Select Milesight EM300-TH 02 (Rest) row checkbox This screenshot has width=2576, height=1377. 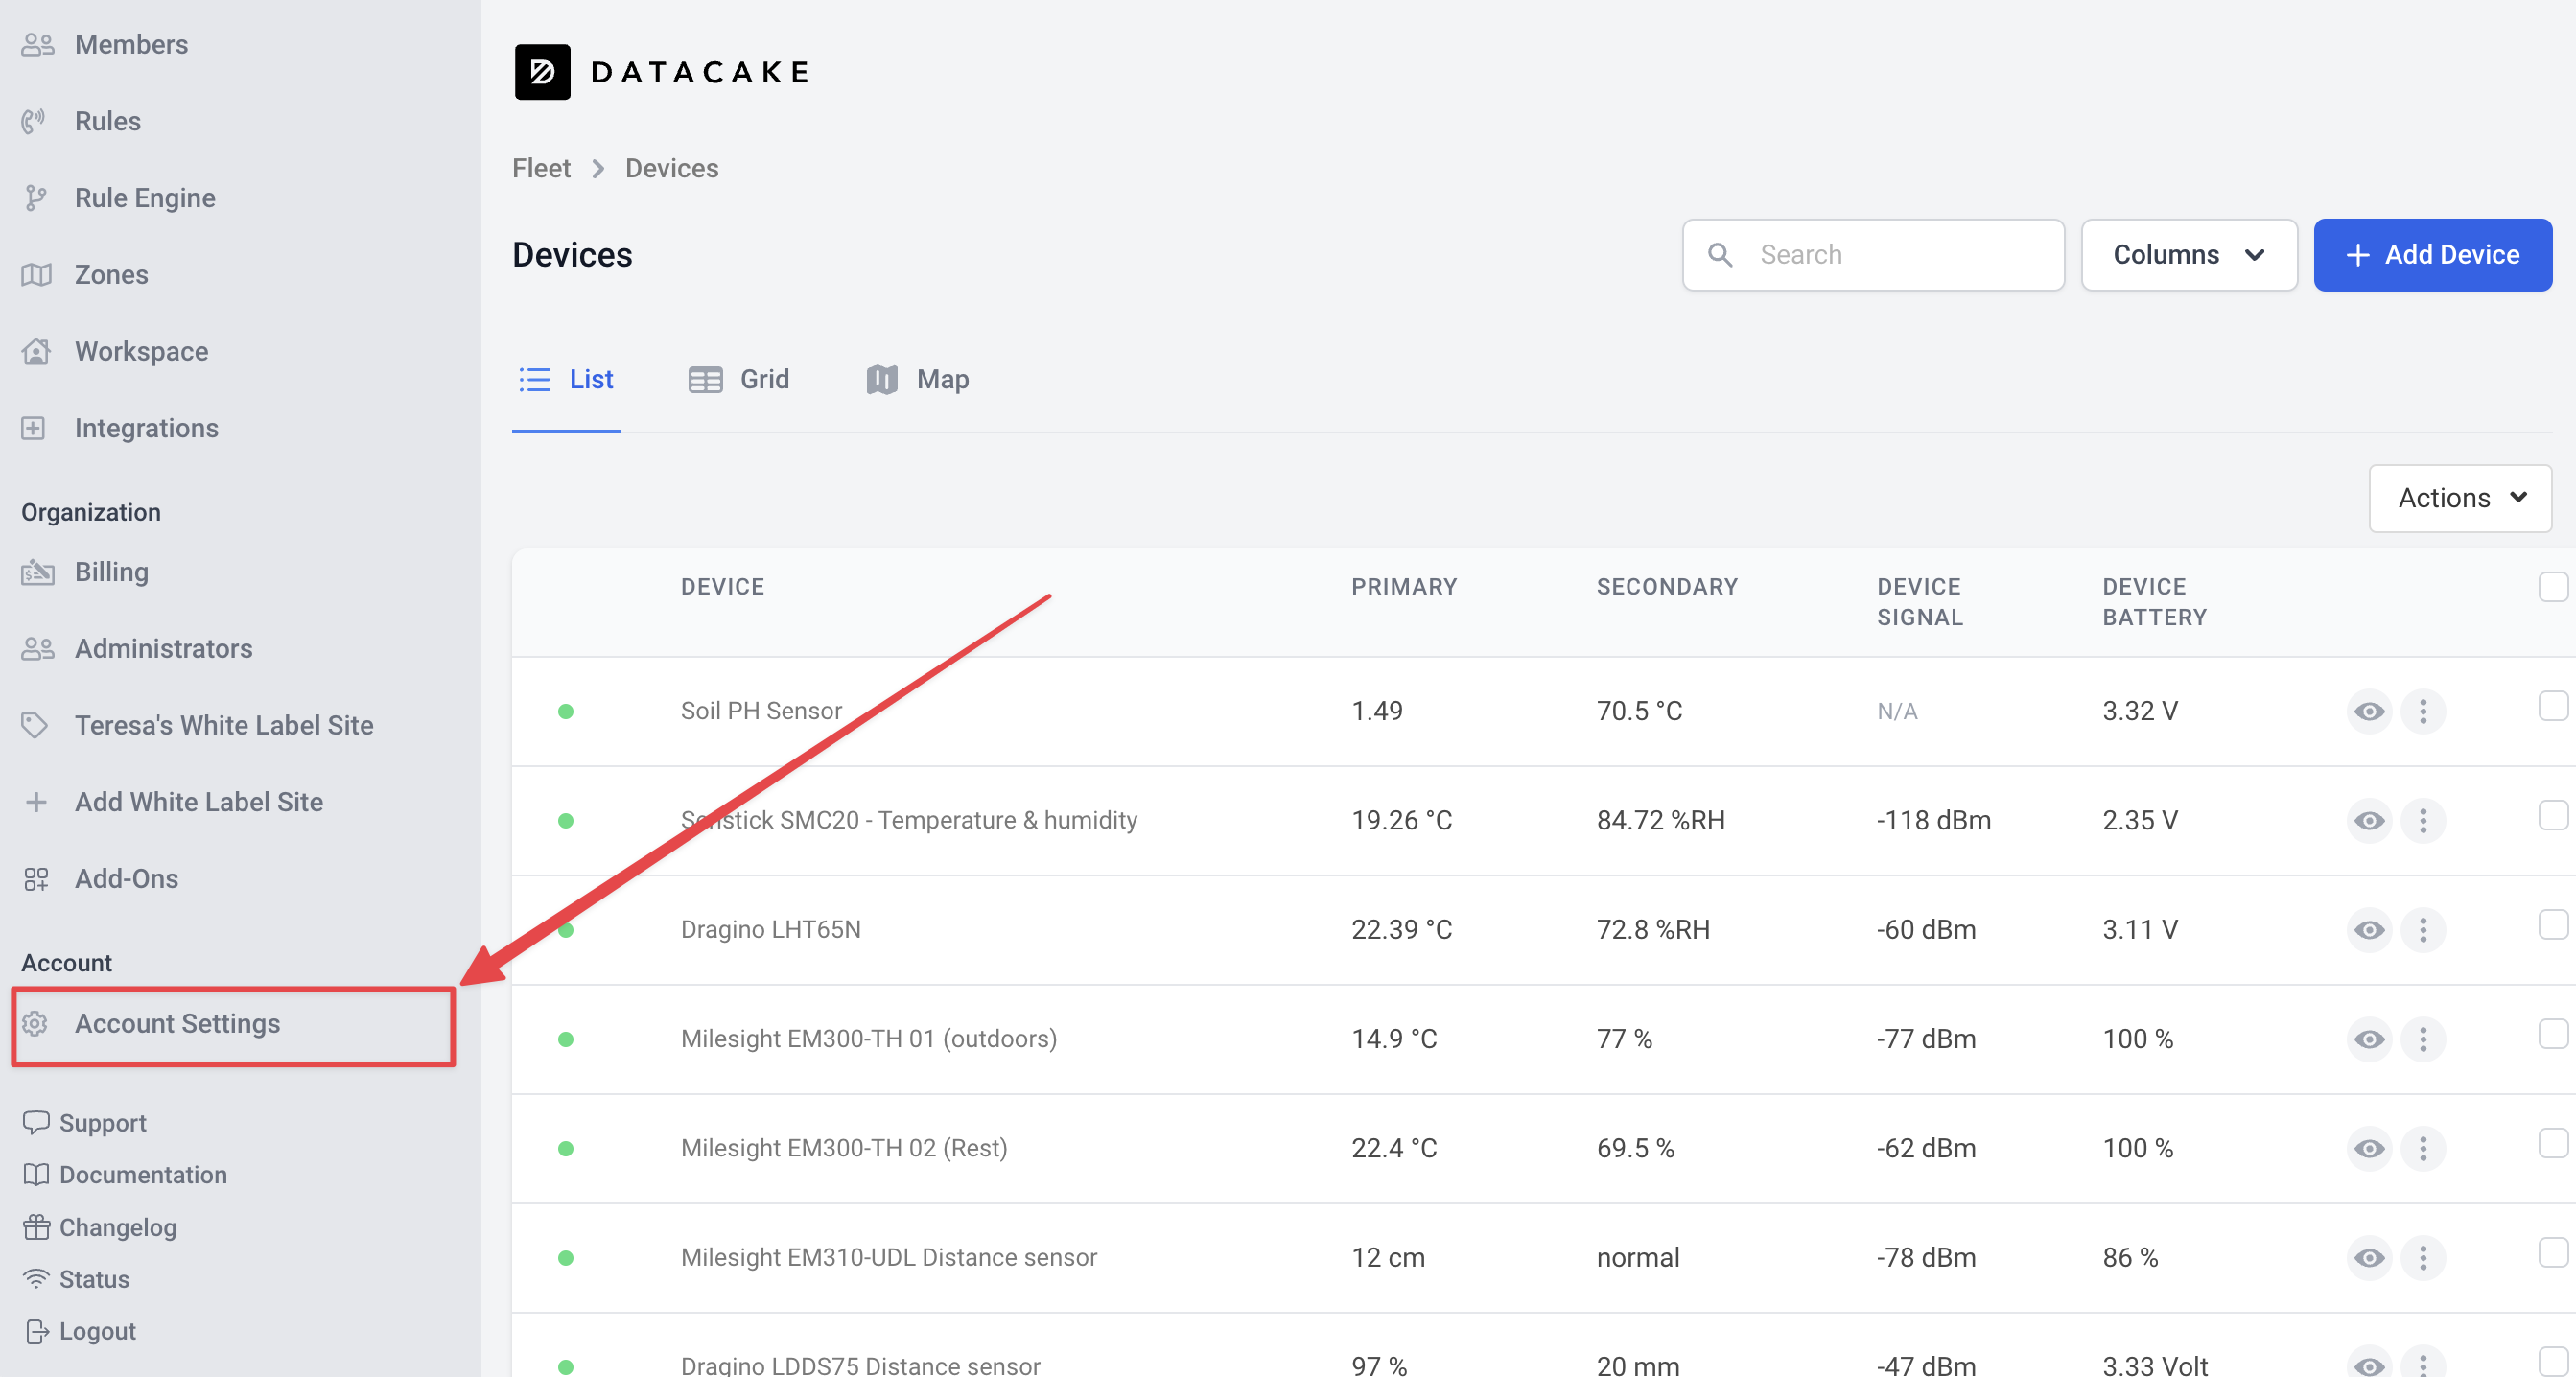coord(2552,1144)
